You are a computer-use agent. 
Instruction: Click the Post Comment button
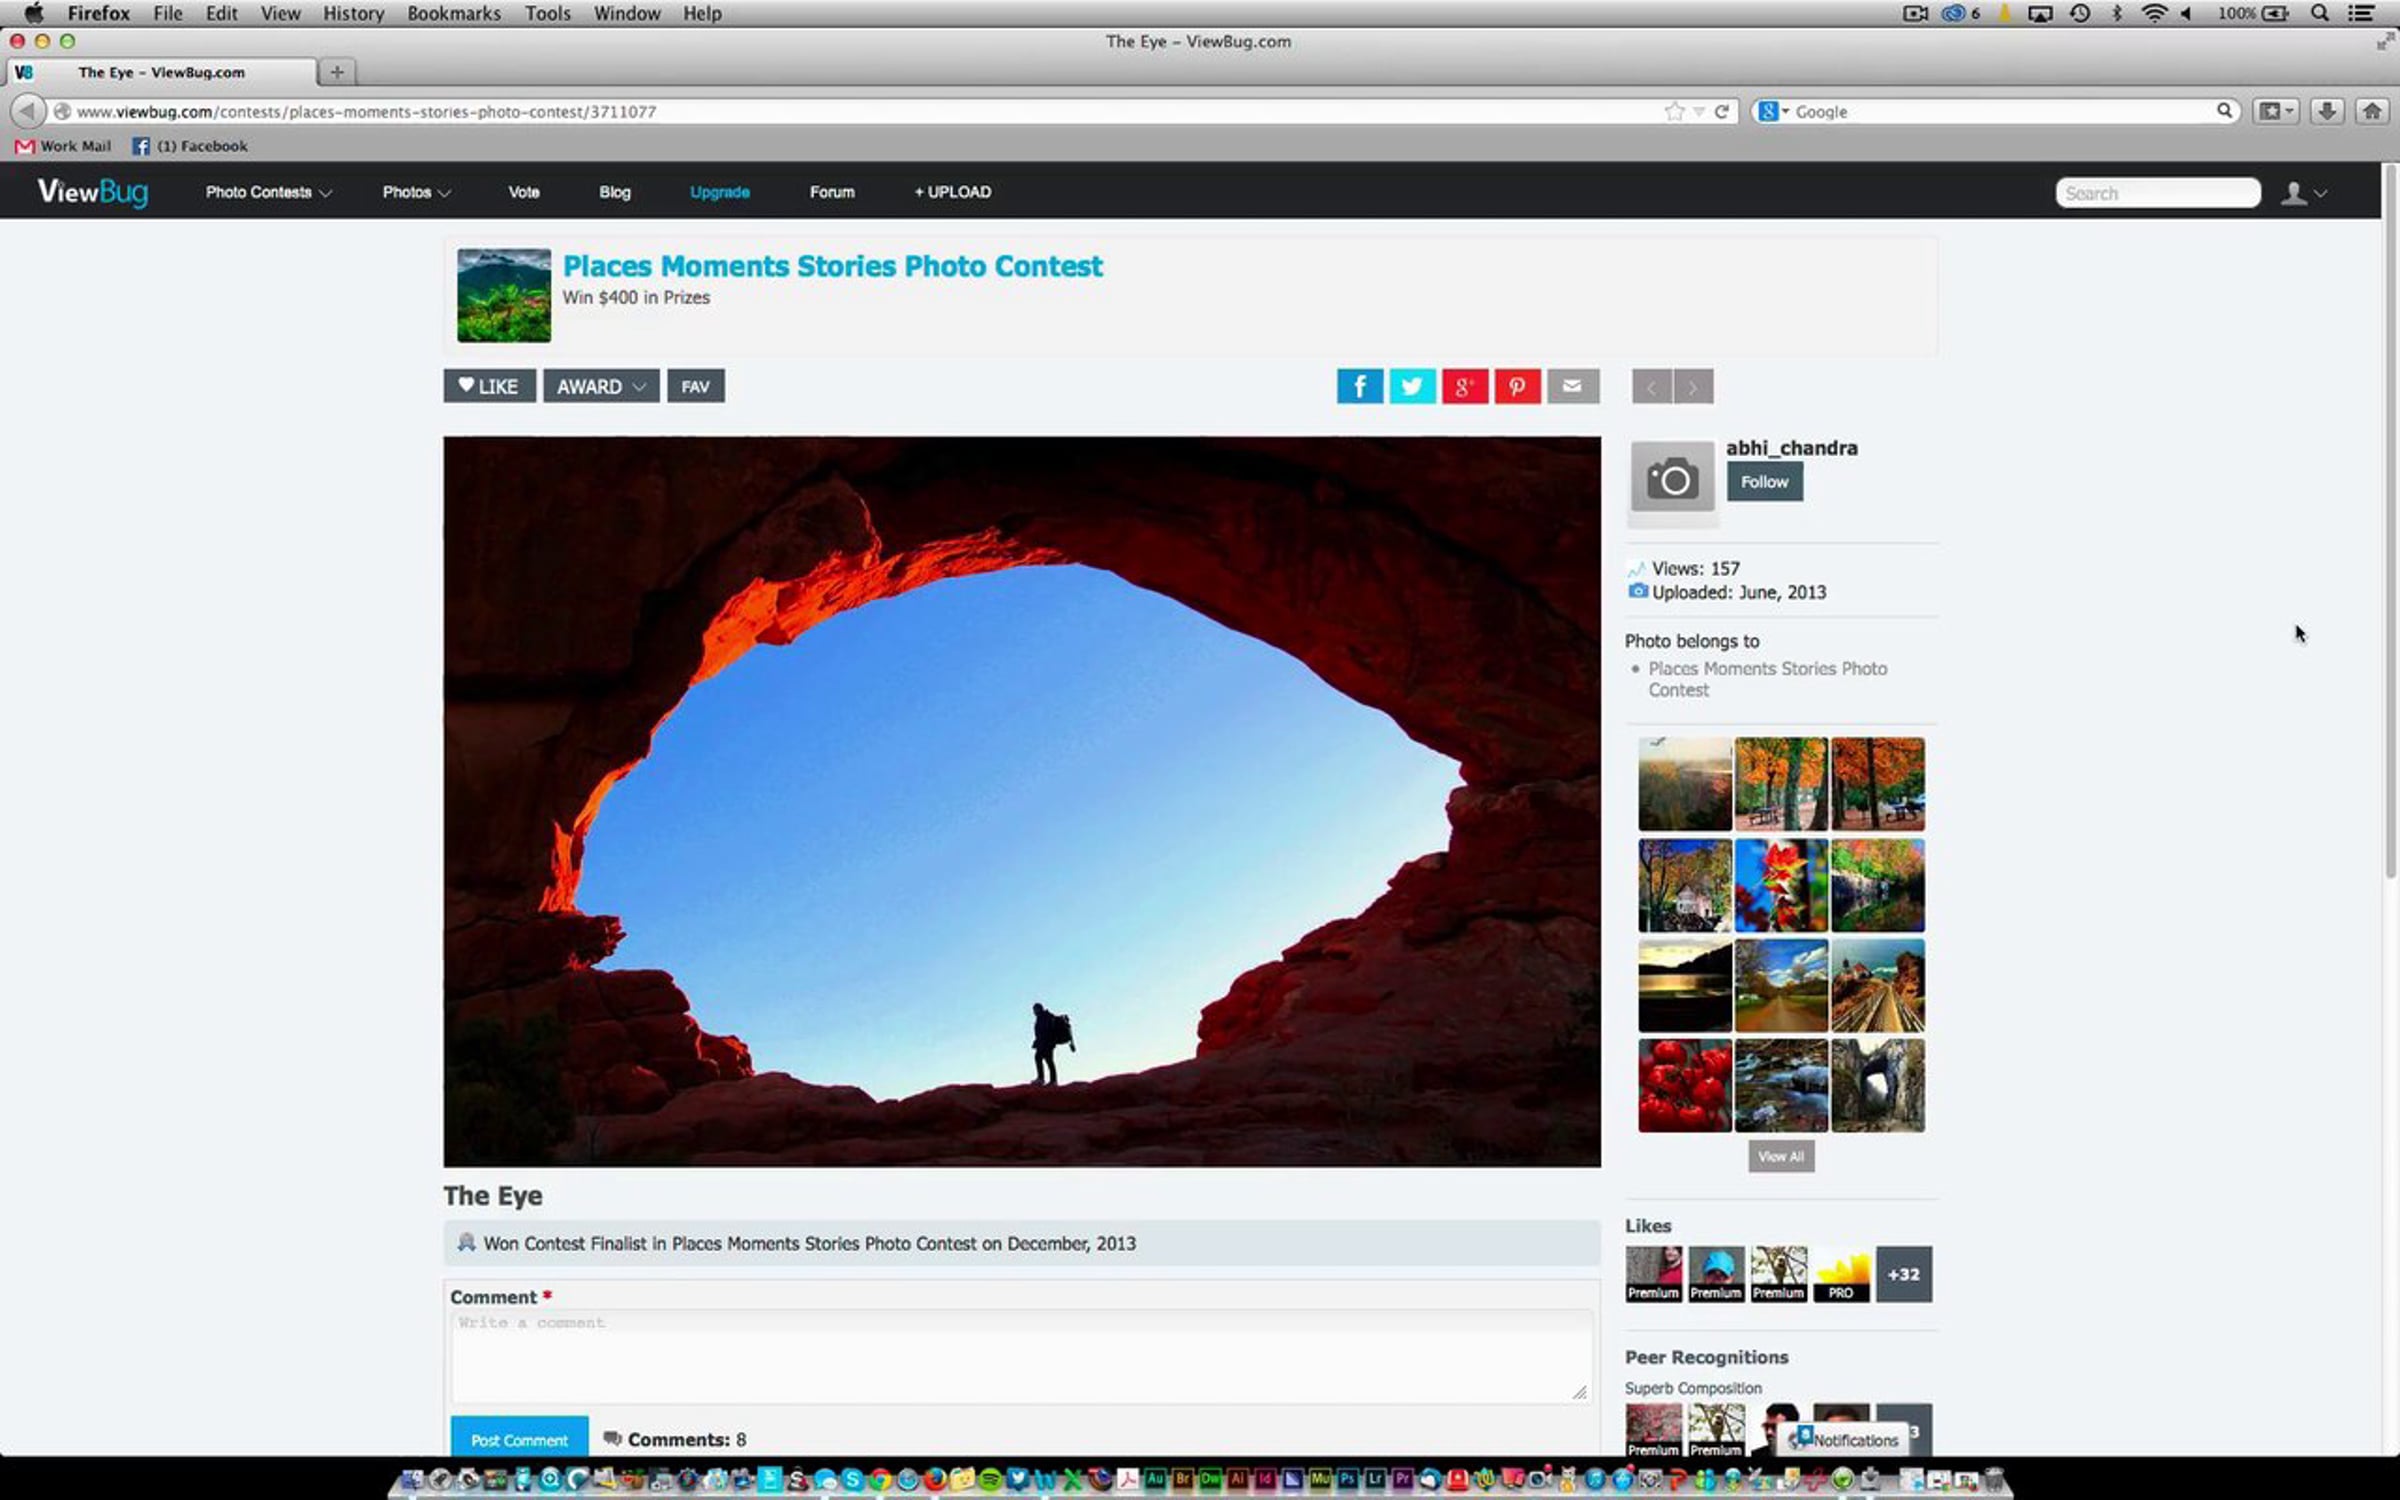pos(519,1439)
